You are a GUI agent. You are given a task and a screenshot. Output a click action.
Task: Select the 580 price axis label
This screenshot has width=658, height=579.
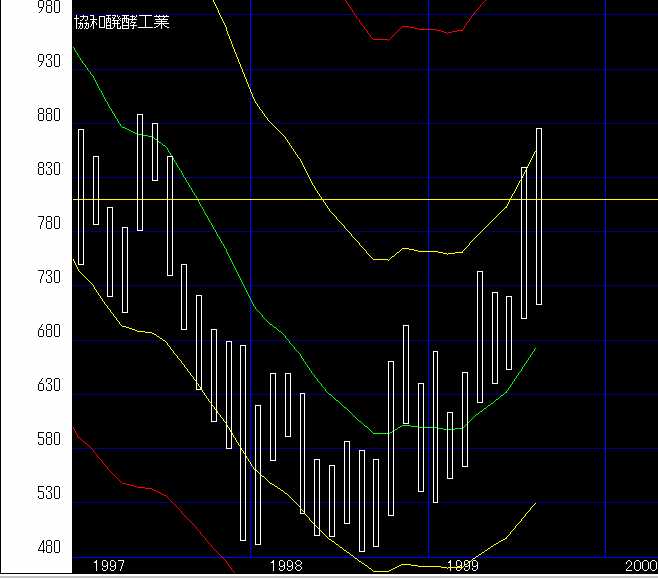(20, 440)
